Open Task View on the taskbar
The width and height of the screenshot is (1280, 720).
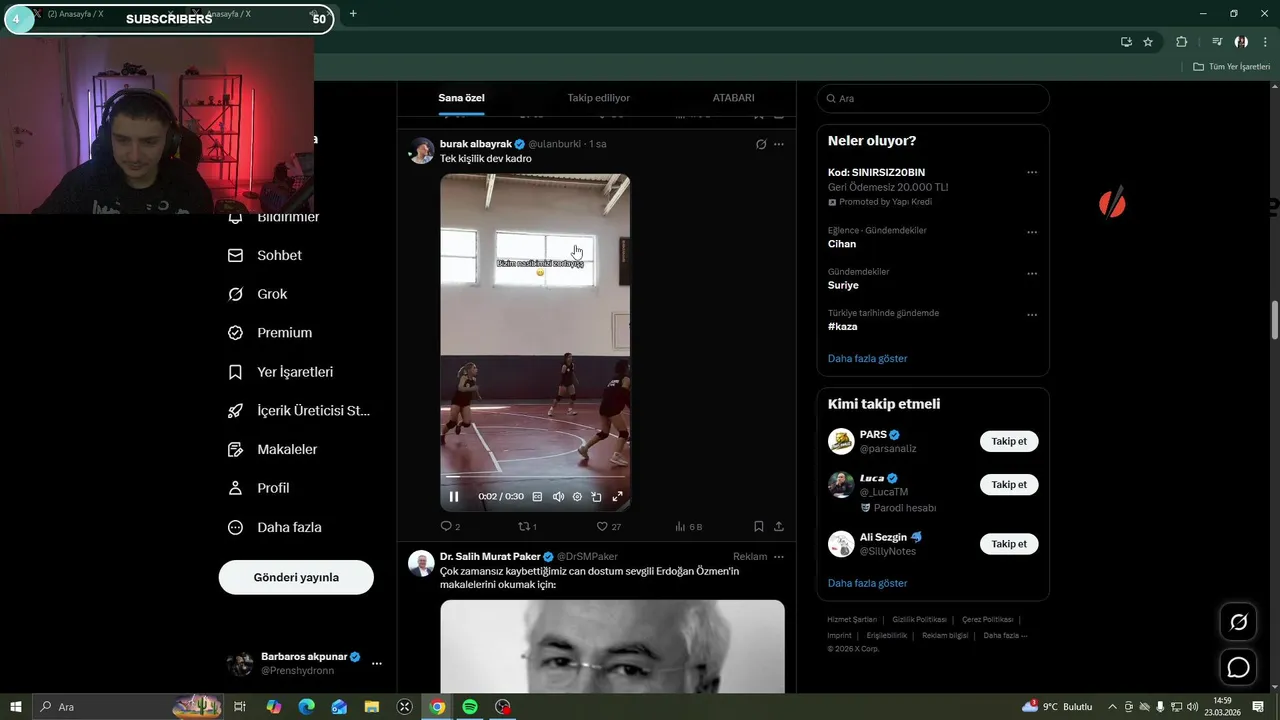[240, 707]
